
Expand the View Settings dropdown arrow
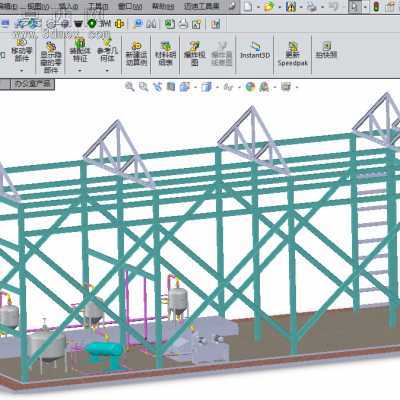point(297,88)
